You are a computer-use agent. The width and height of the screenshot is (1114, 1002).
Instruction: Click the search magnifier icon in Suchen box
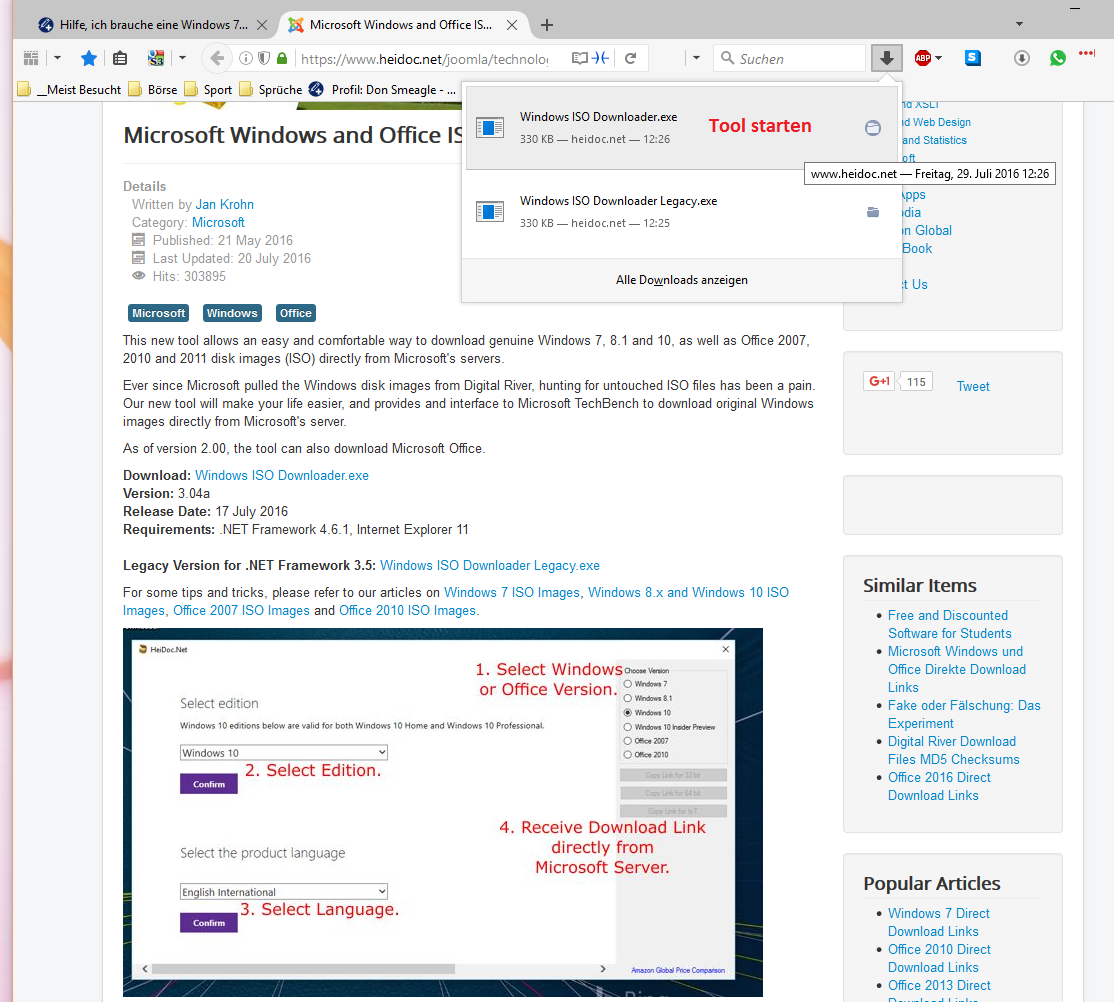click(728, 58)
